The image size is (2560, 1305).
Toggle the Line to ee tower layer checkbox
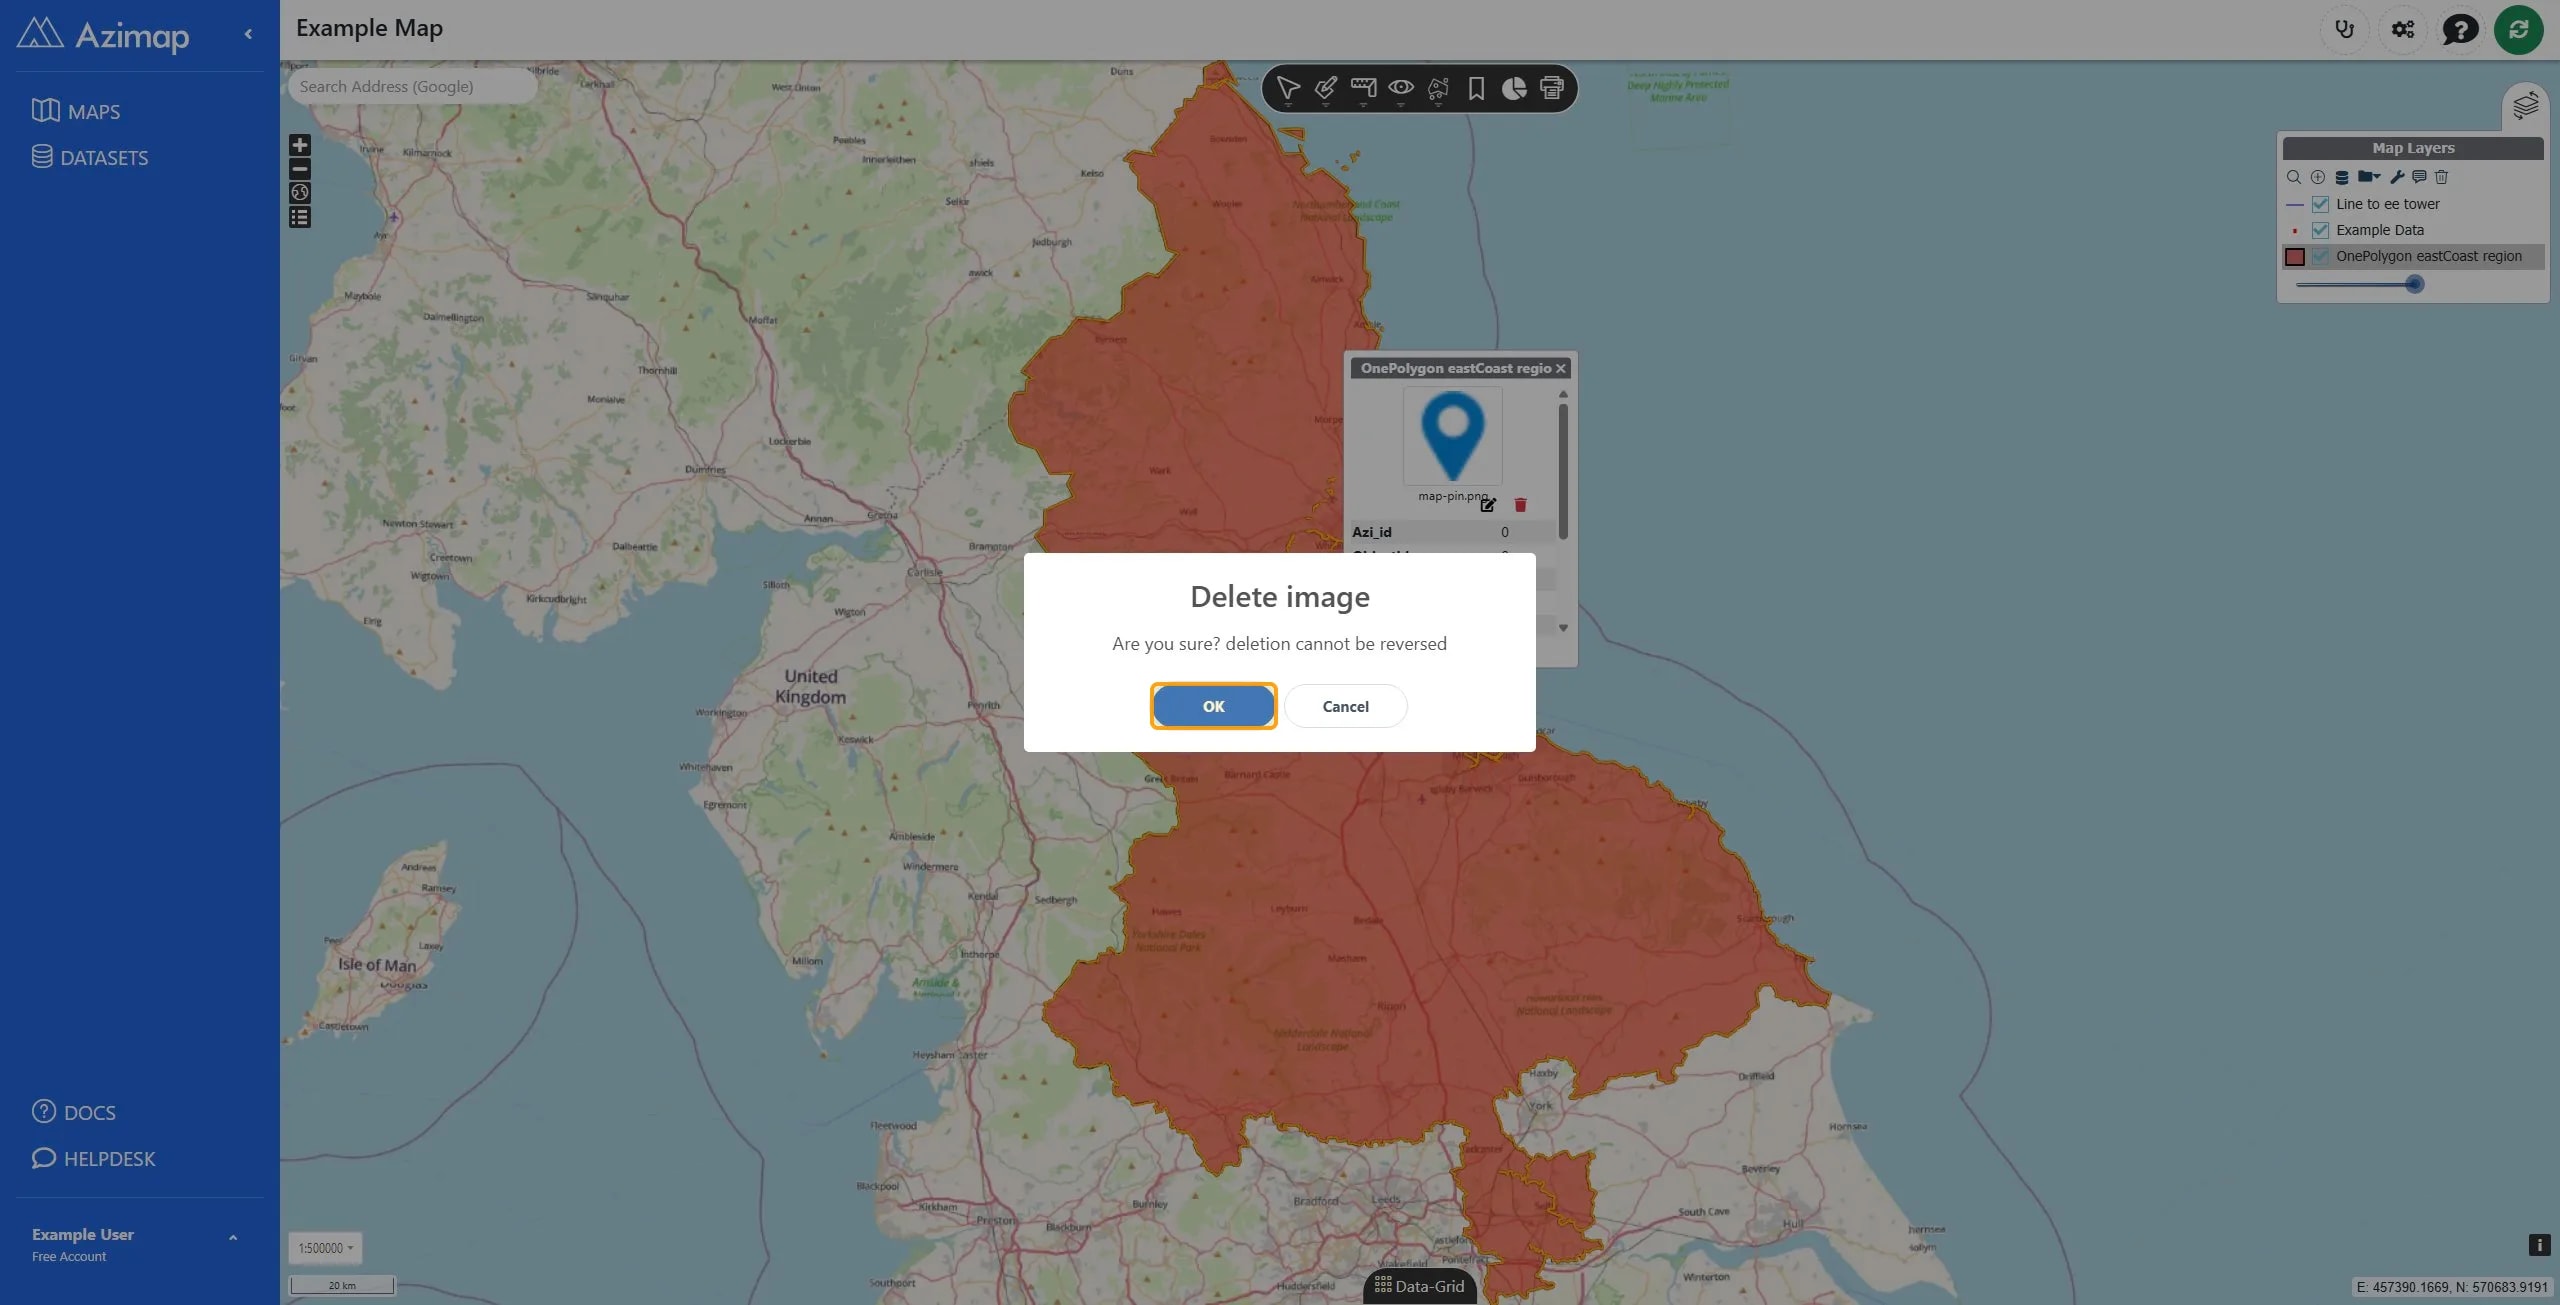[2320, 204]
